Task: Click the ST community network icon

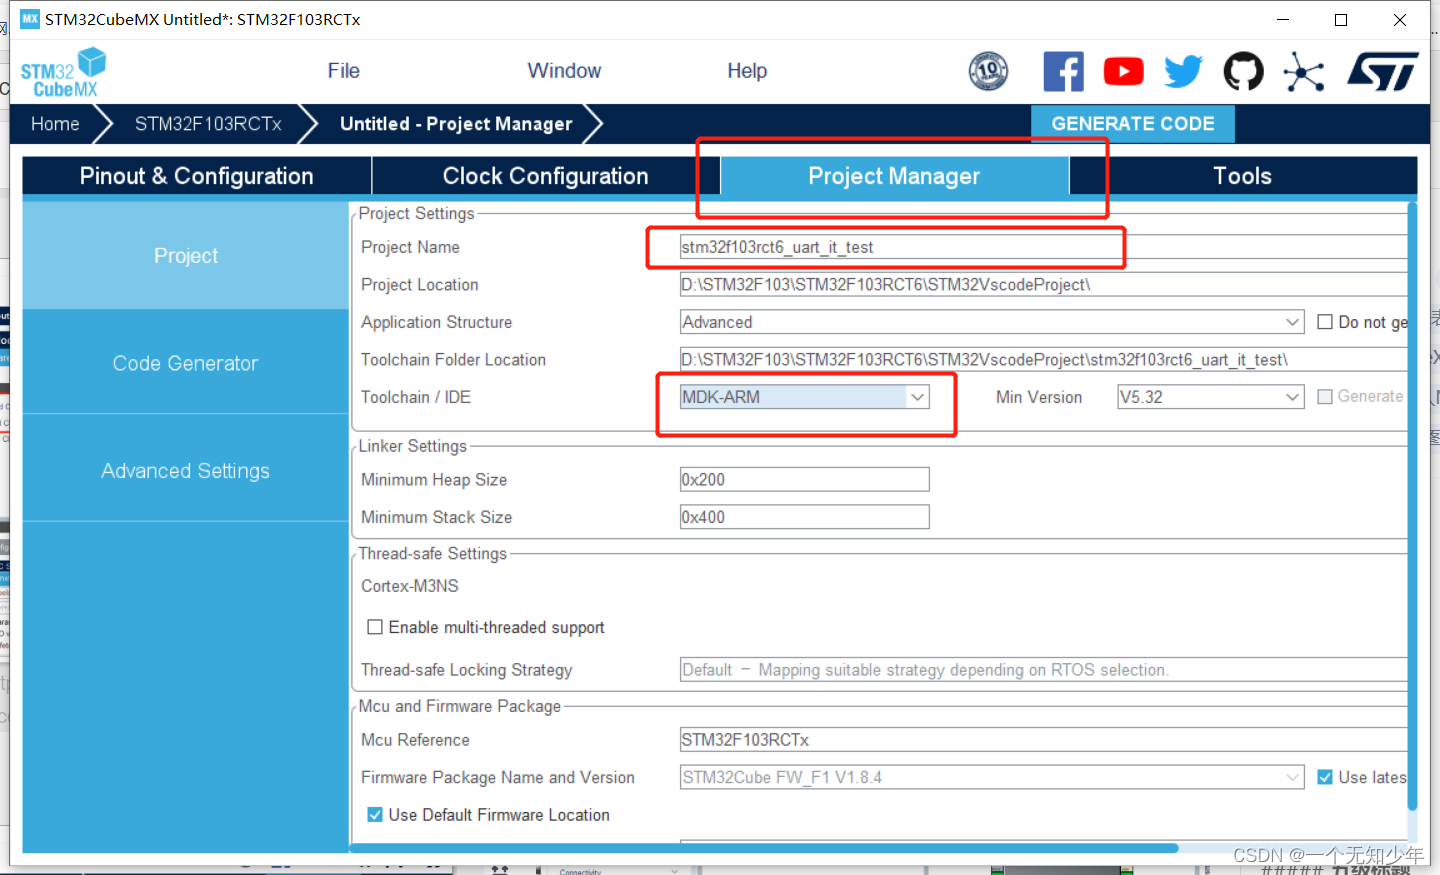Action: [1303, 72]
